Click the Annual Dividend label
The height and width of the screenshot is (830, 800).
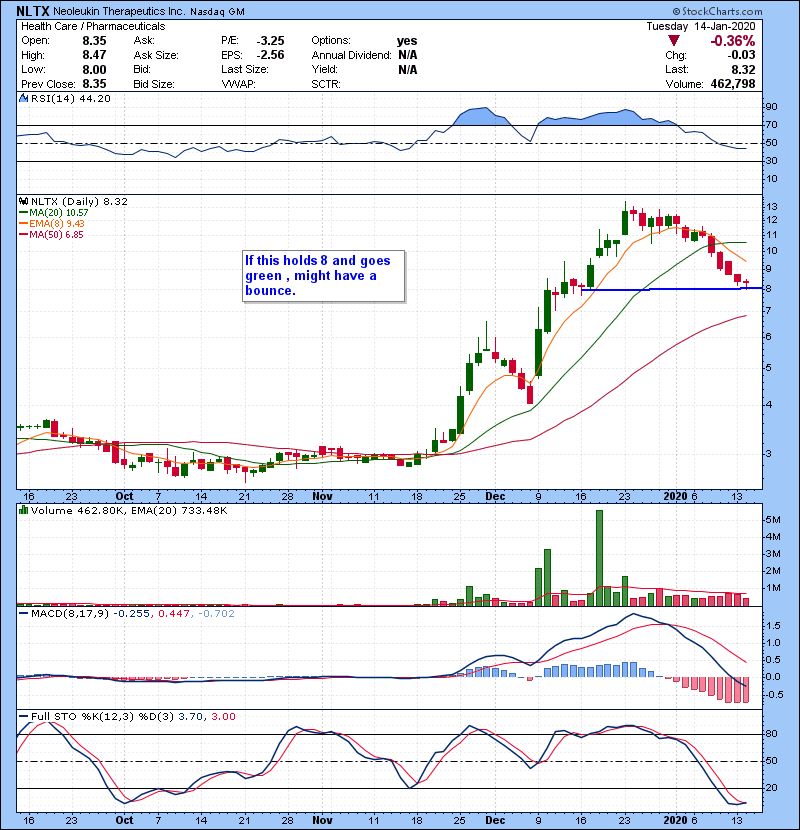352,55
